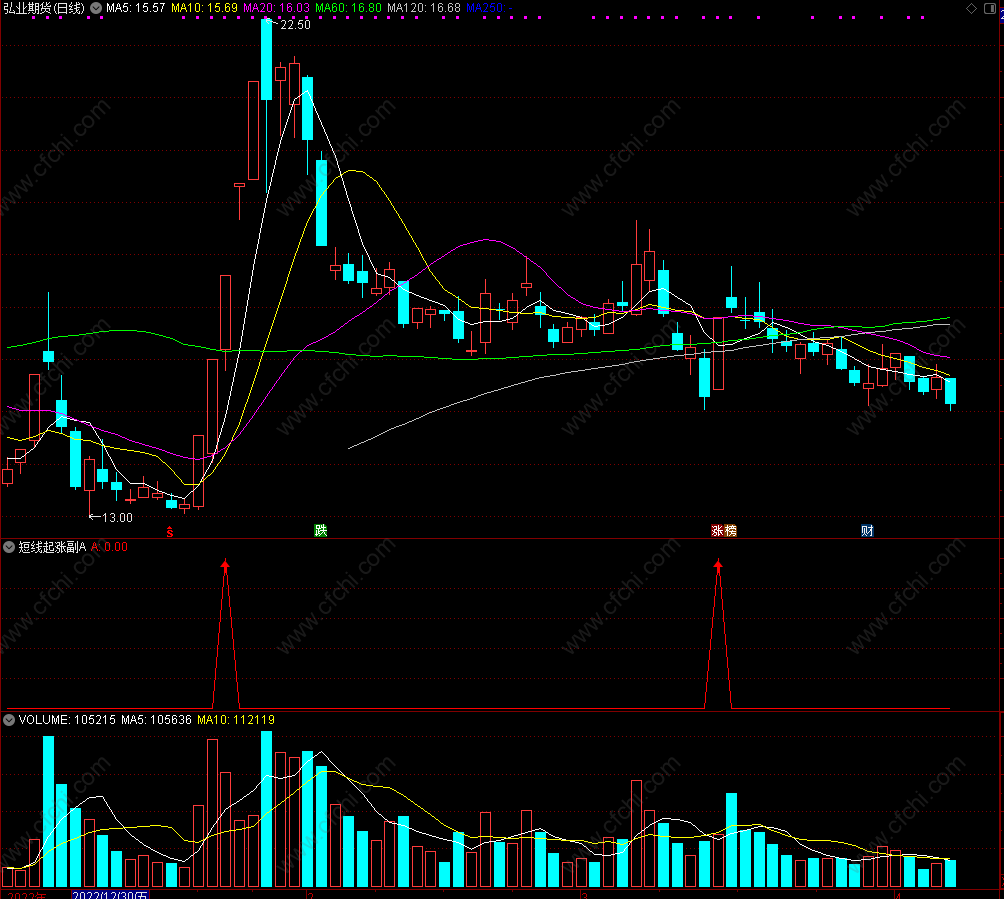1004x899 pixels.
Task: Click the MA5: 15.57 label
Action: (135, 8)
